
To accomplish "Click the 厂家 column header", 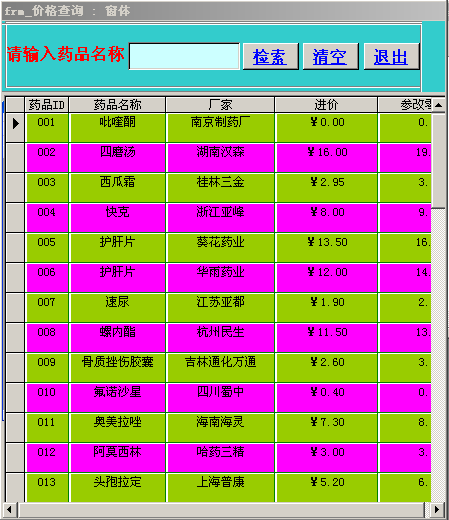I will click(220, 105).
